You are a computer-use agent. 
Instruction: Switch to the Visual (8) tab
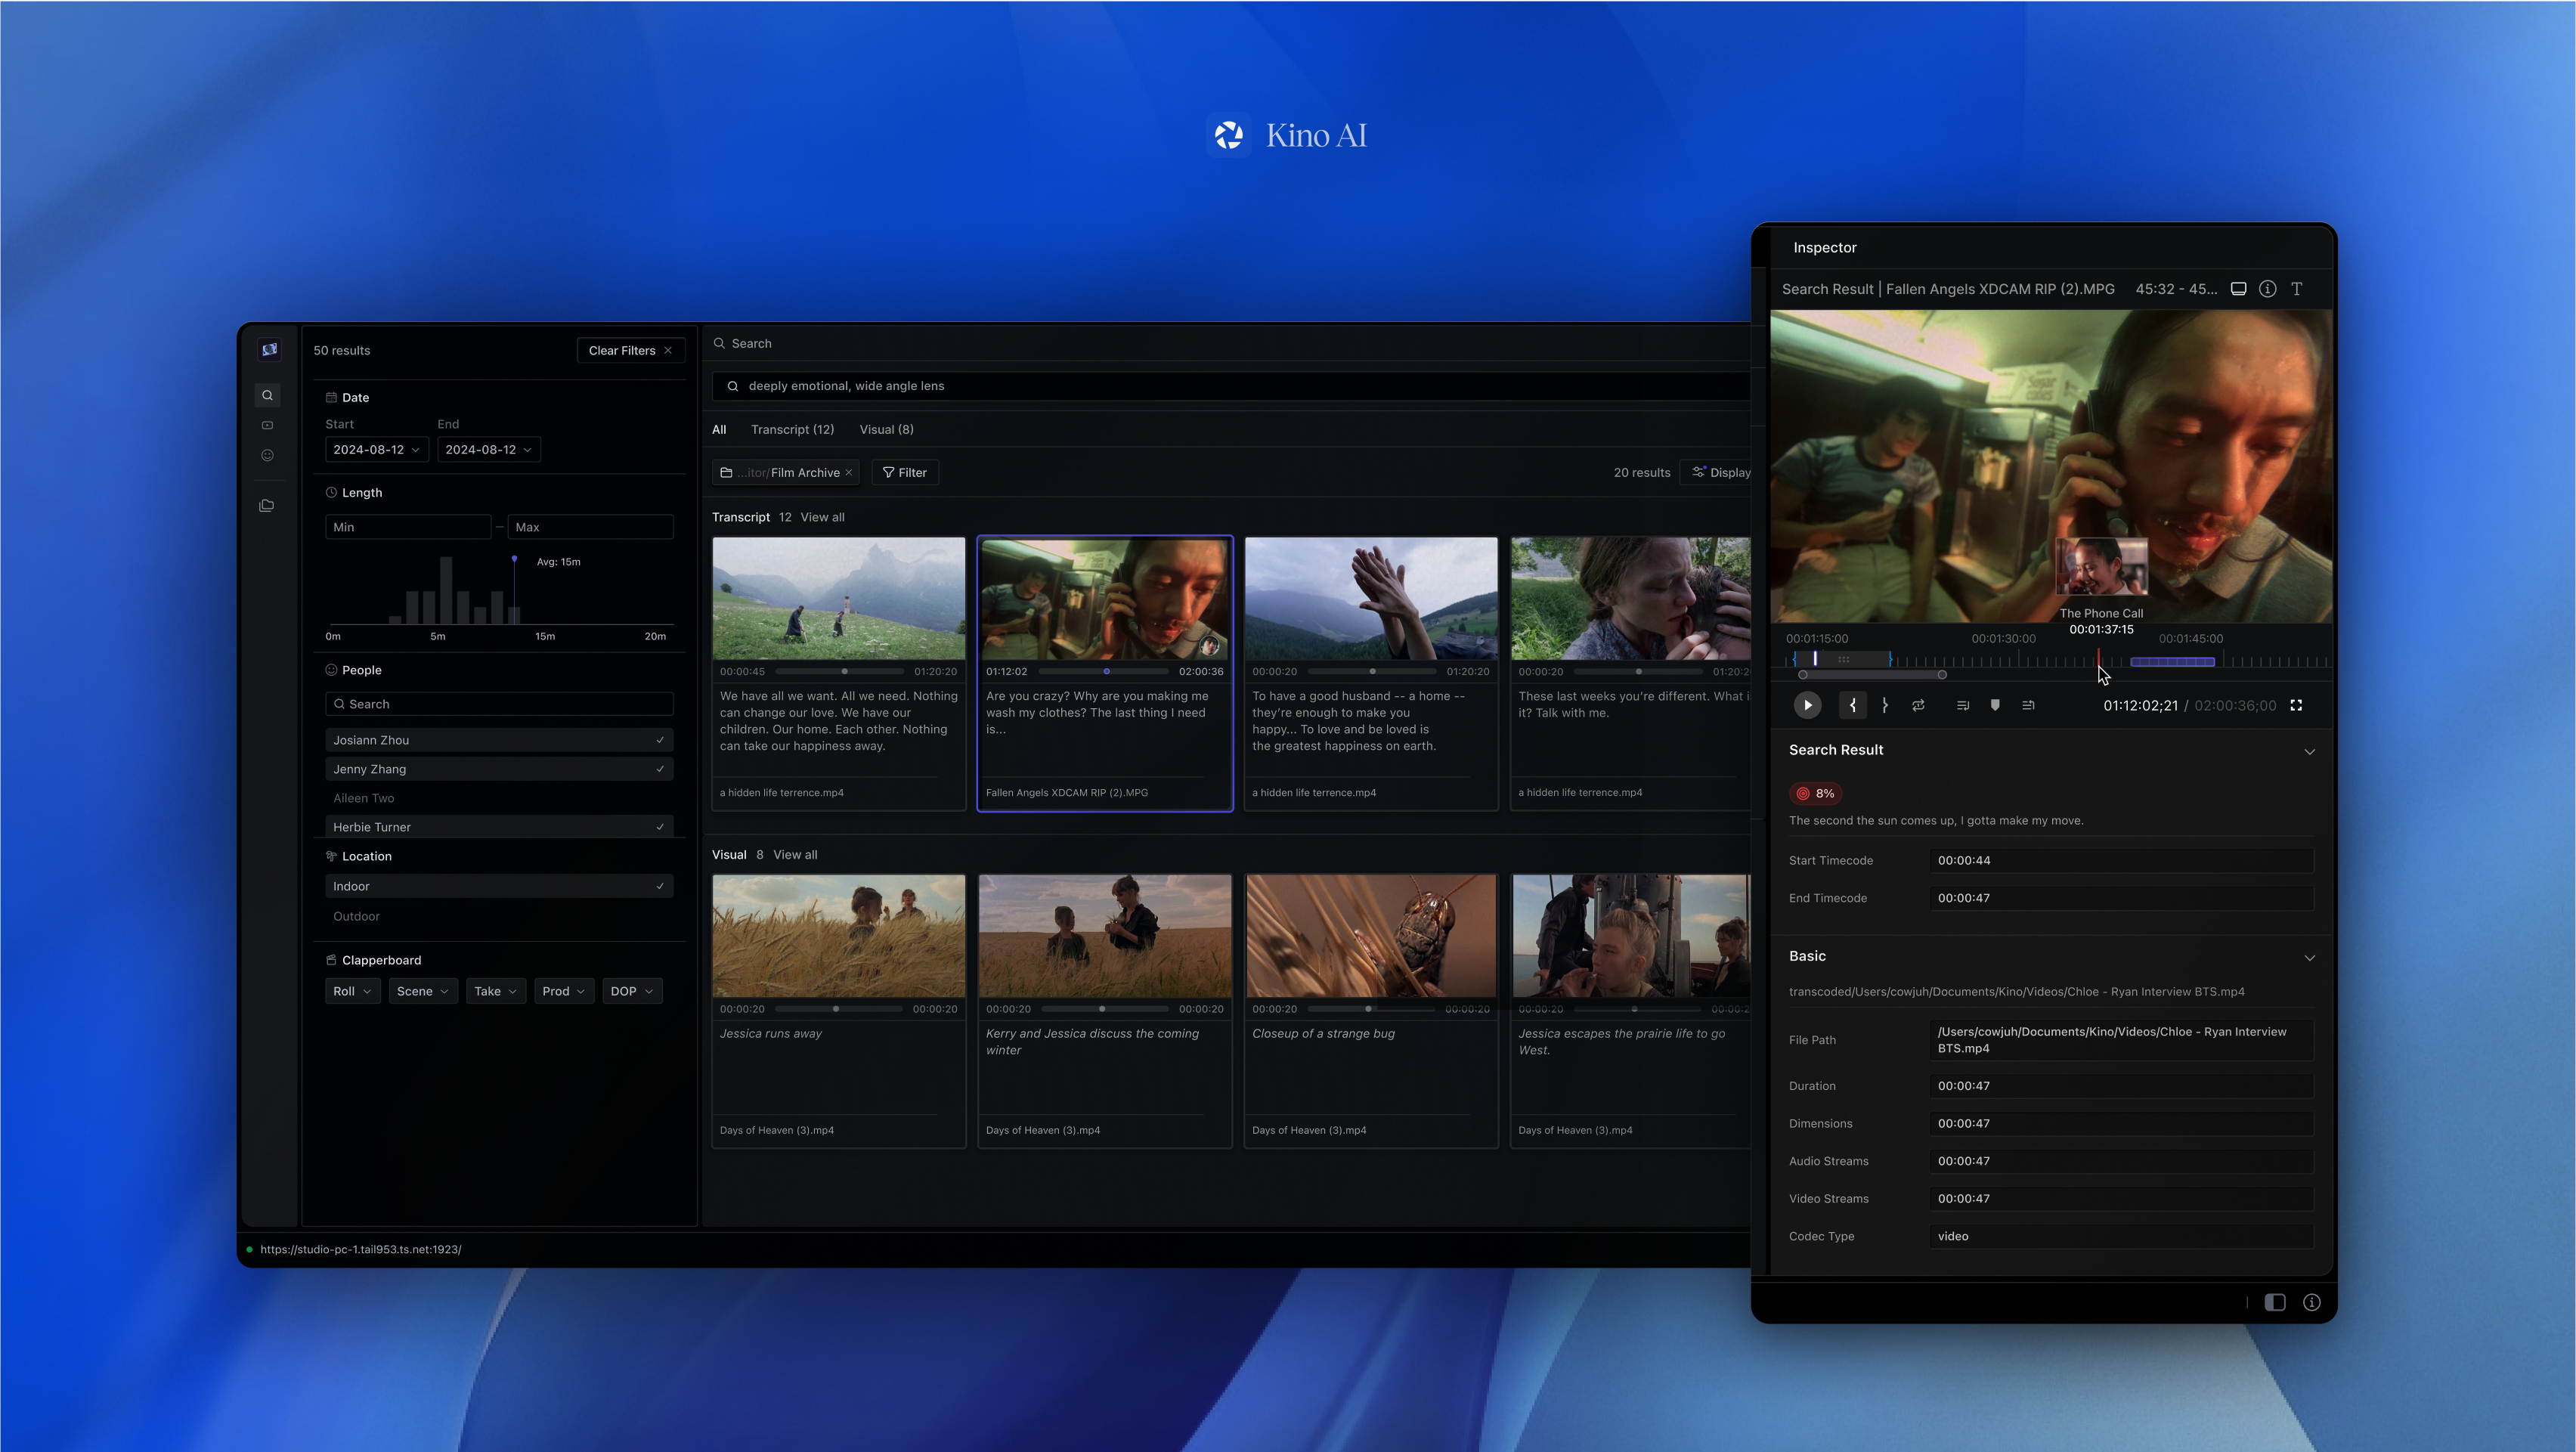pyautogui.click(x=886, y=430)
